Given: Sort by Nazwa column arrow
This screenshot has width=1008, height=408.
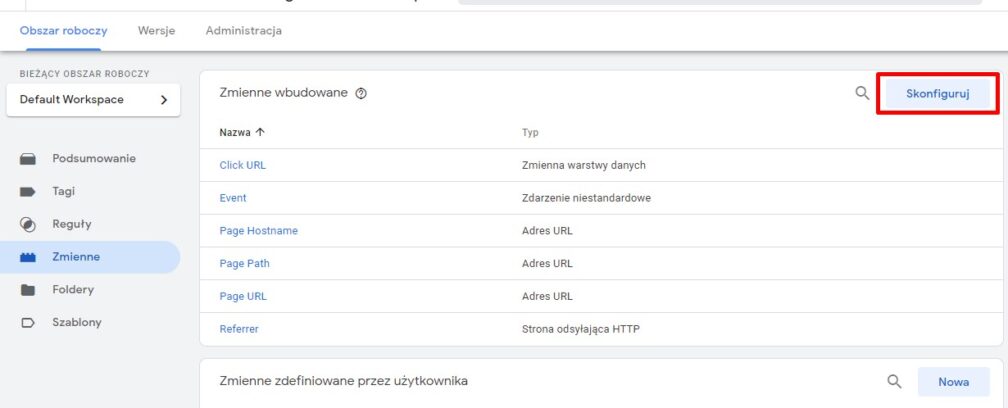Looking at the screenshot, I should (x=260, y=132).
